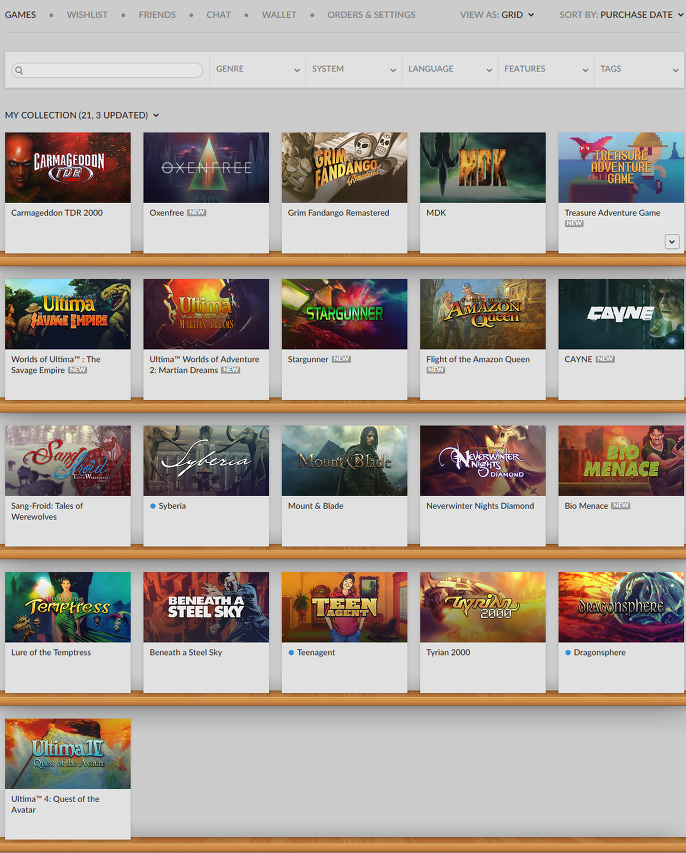Click 'Beneath a Steel Sky' title text
The image size is (686, 853).
point(186,652)
